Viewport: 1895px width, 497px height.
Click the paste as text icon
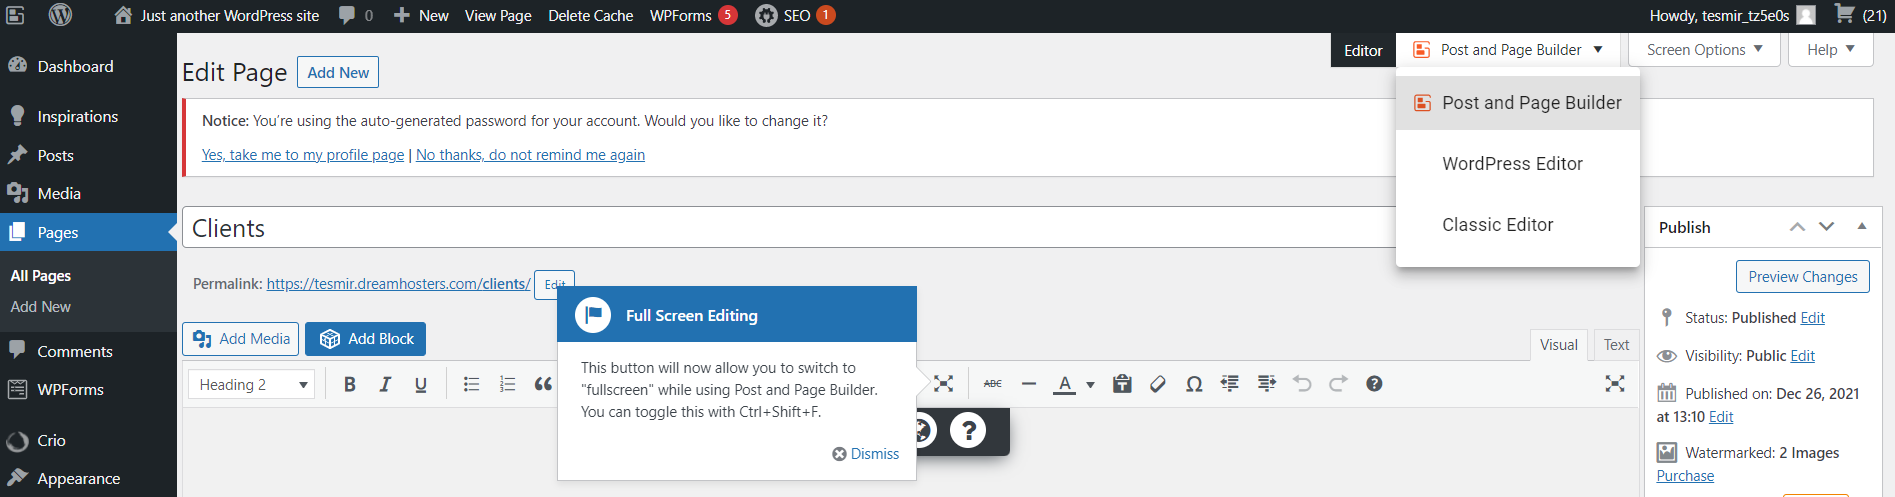(1122, 384)
